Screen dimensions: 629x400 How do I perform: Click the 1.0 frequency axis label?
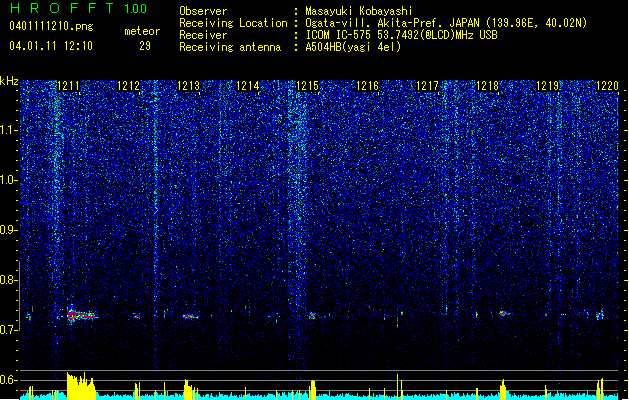9,180
